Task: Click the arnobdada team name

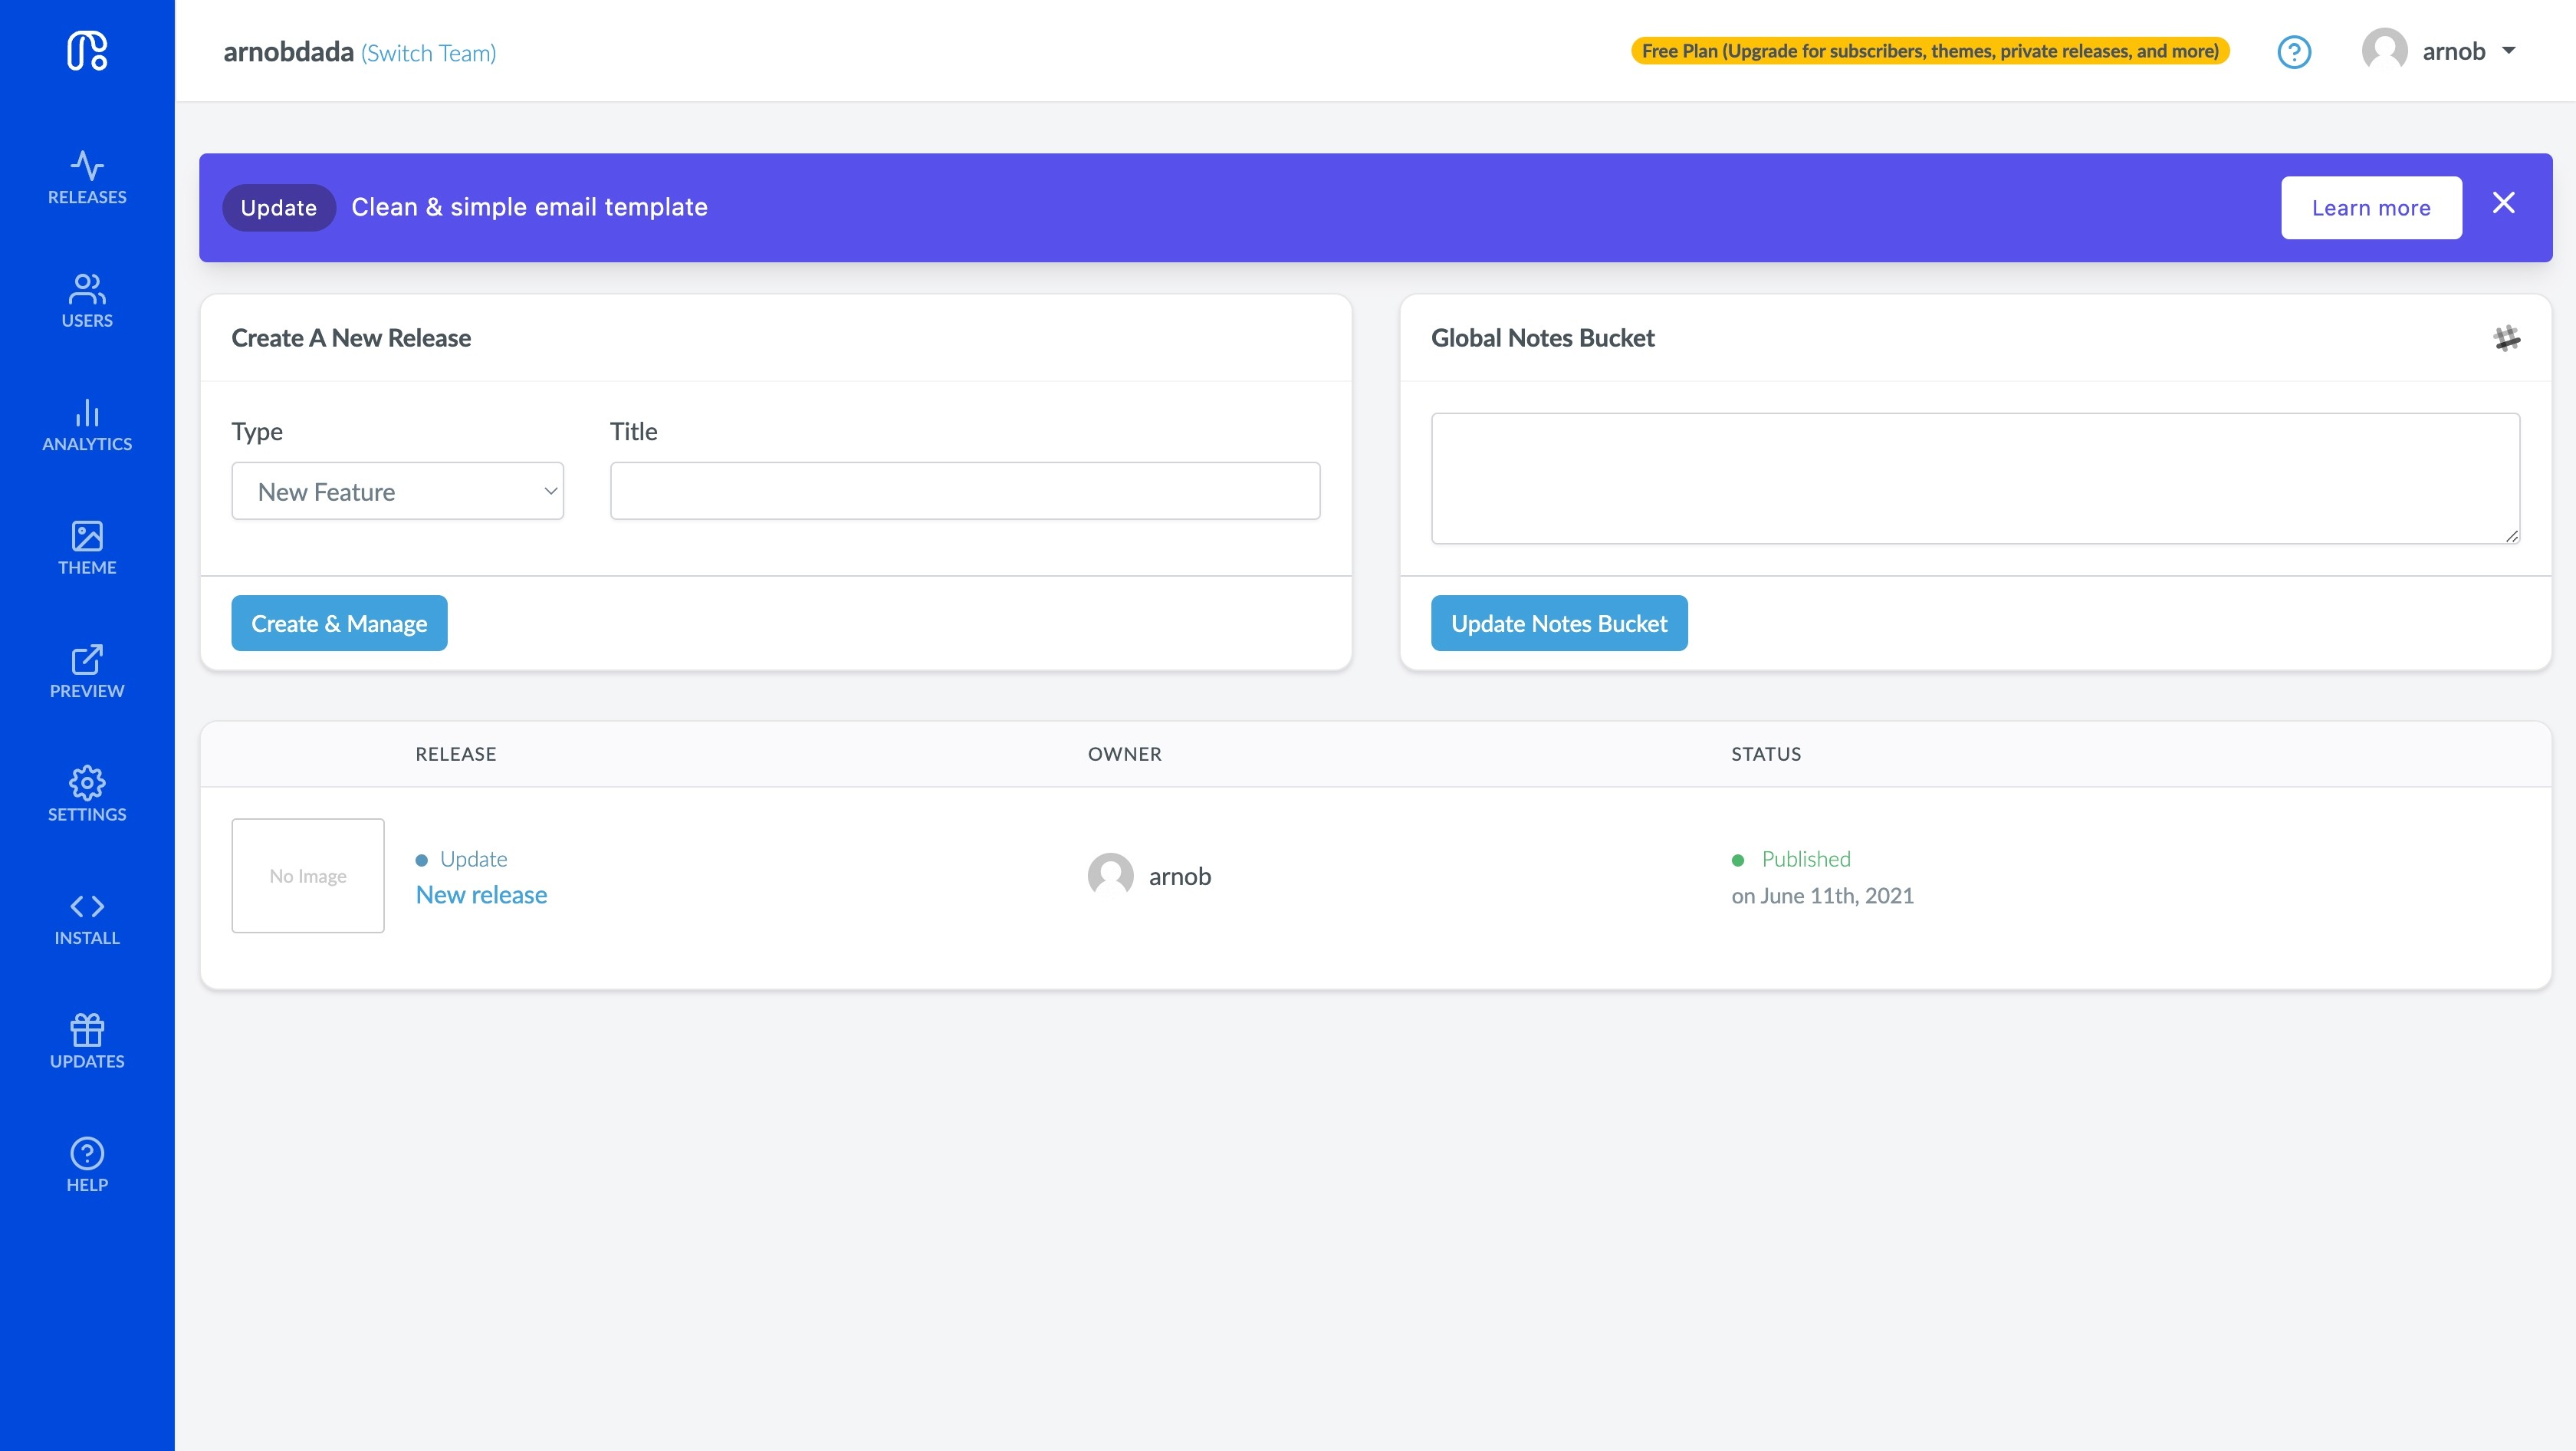Action: 288,51
